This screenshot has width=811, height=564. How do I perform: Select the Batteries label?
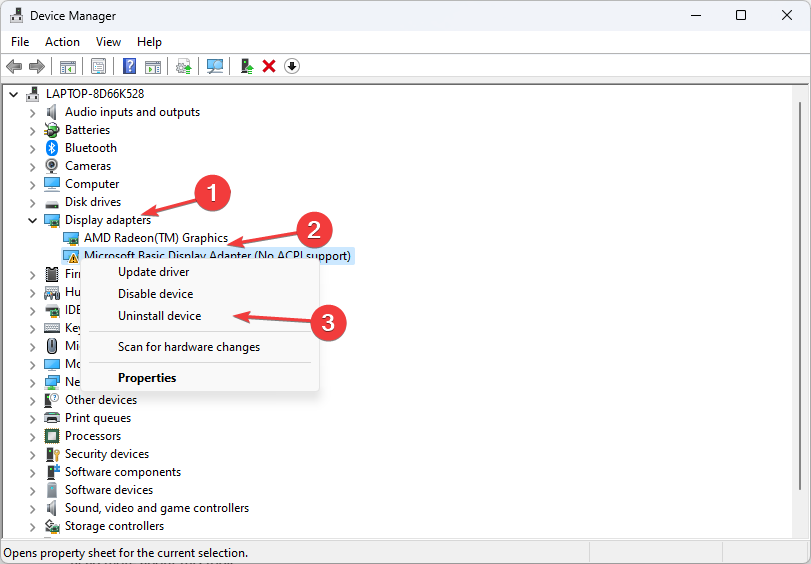(87, 130)
